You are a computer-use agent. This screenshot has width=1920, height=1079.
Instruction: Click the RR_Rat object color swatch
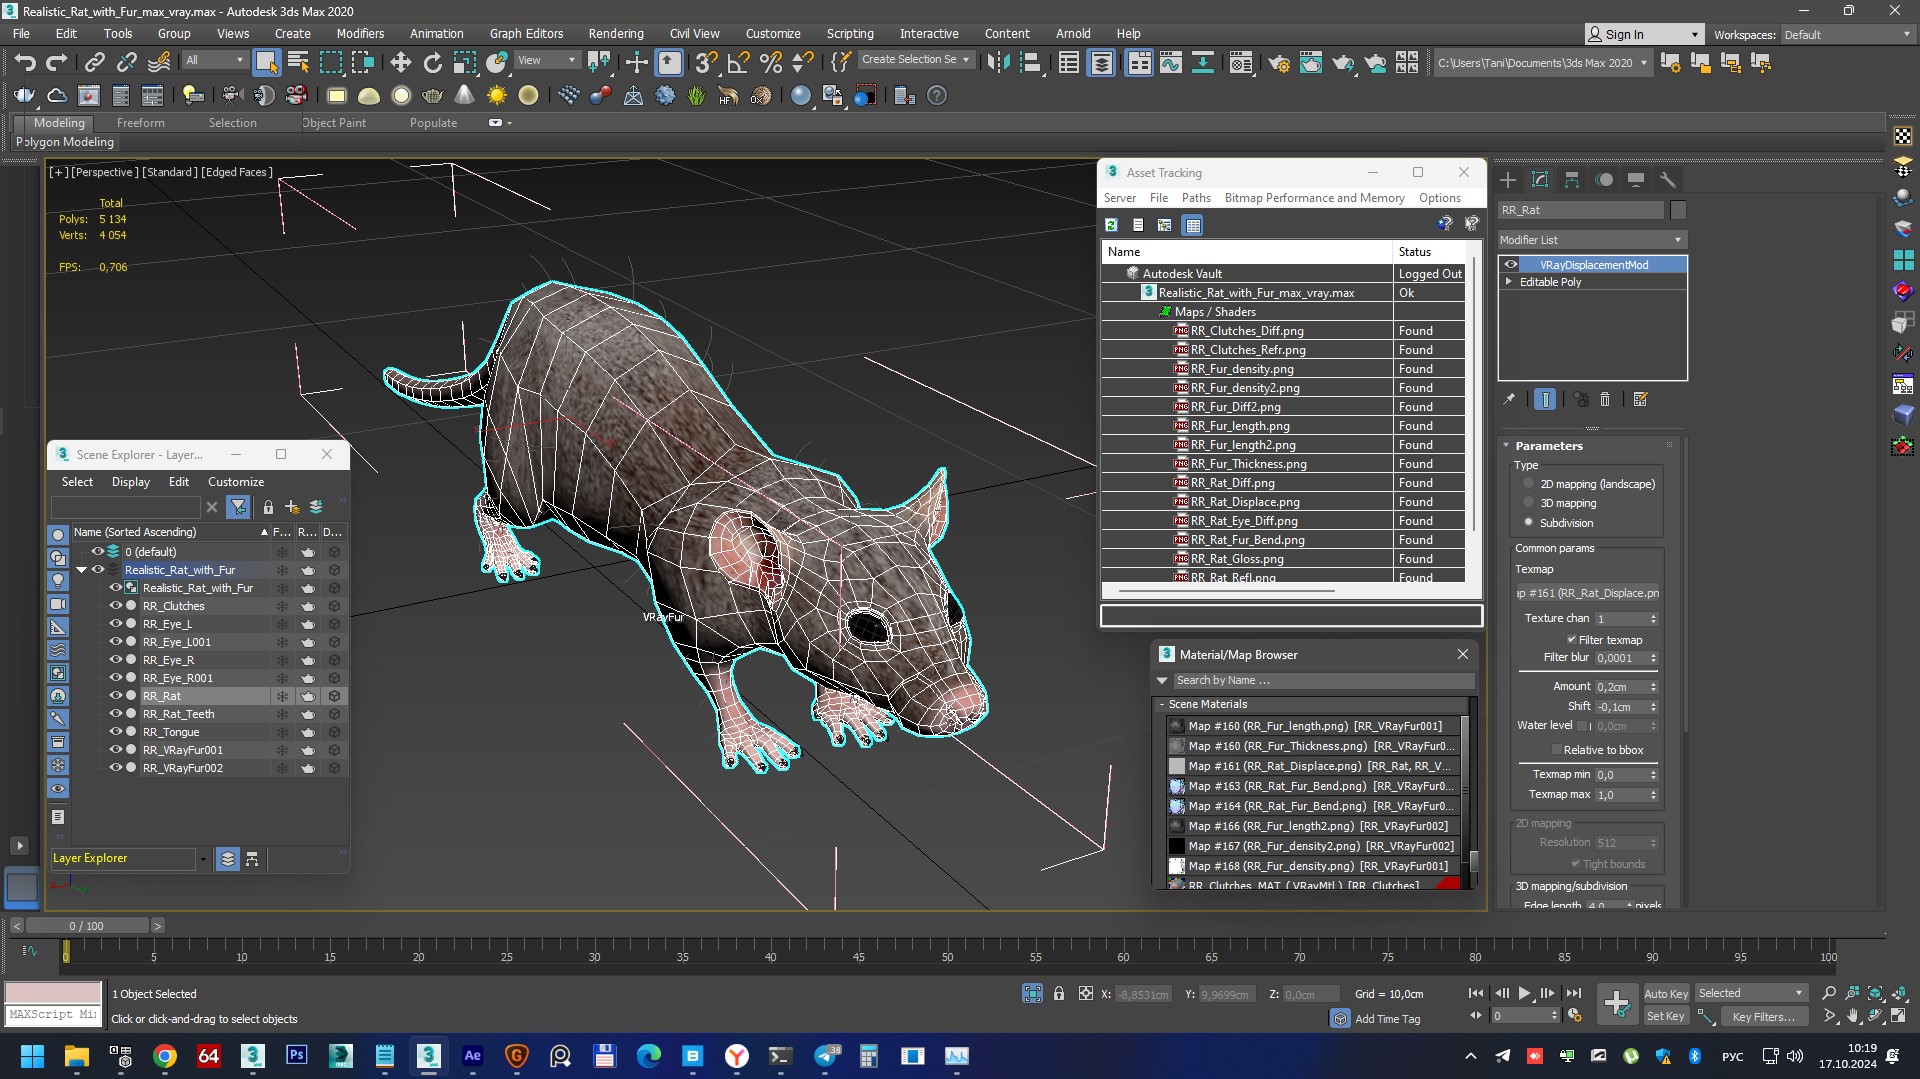coord(1678,210)
